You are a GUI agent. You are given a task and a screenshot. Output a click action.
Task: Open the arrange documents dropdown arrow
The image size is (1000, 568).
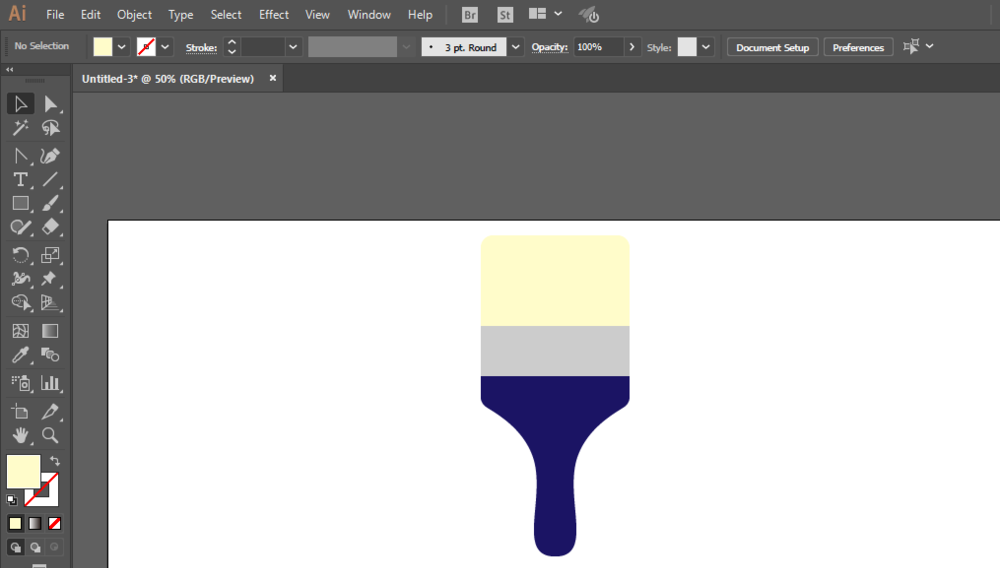tap(558, 13)
